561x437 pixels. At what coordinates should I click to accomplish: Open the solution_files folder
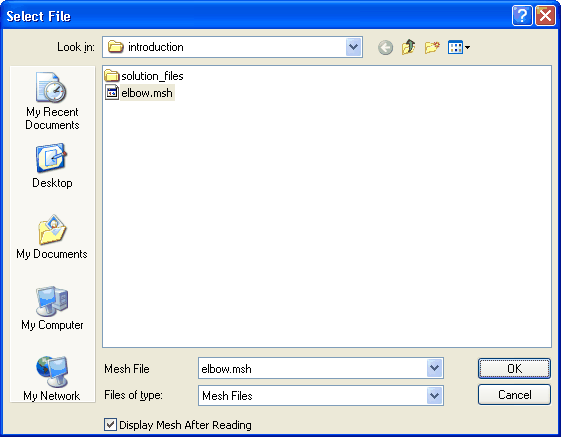tap(144, 76)
